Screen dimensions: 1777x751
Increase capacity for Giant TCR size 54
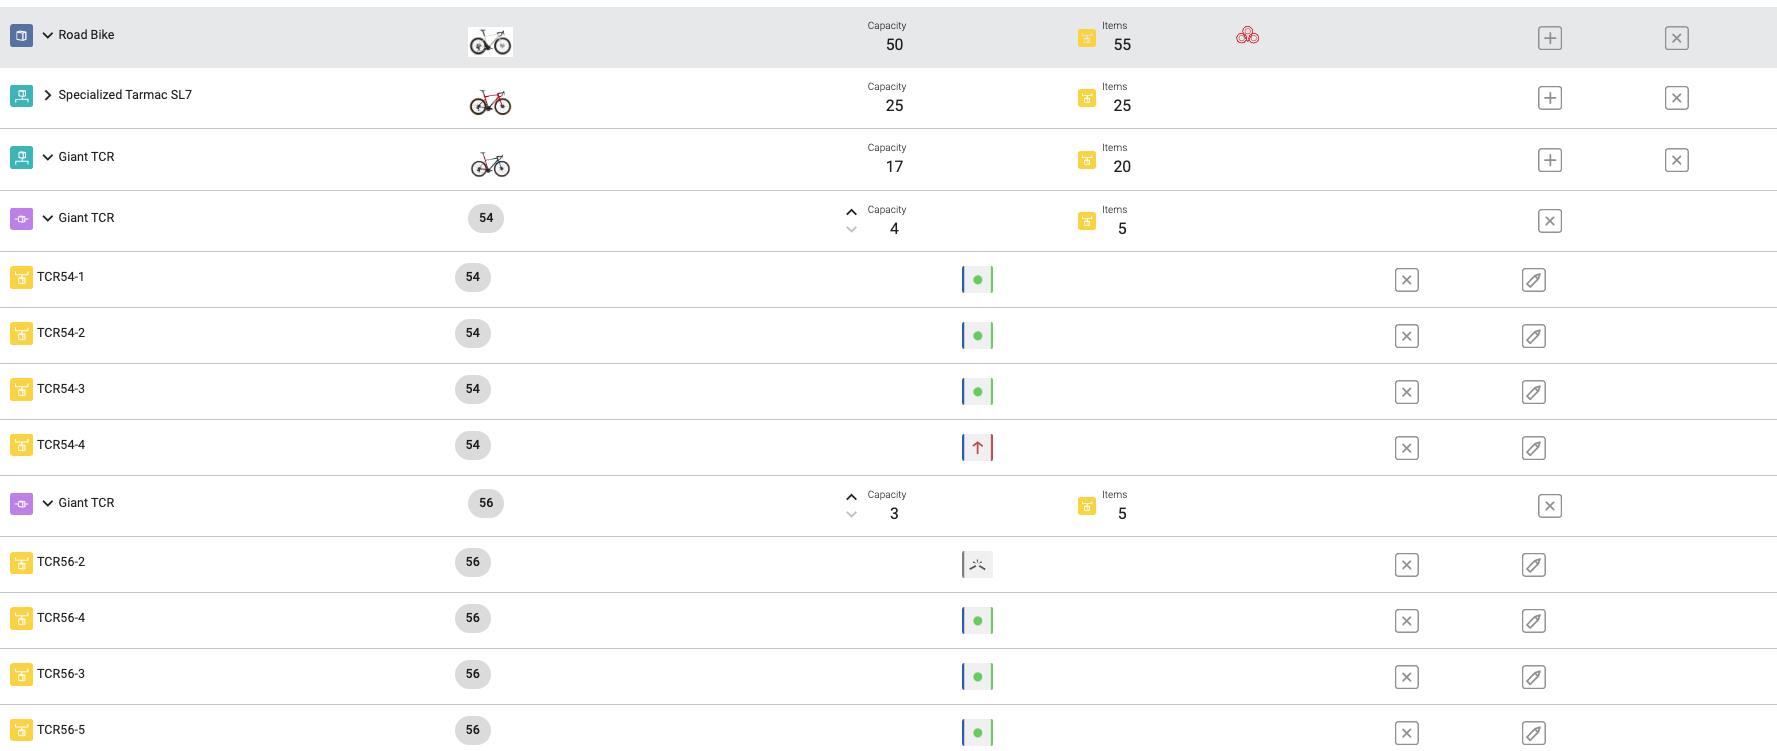click(851, 212)
